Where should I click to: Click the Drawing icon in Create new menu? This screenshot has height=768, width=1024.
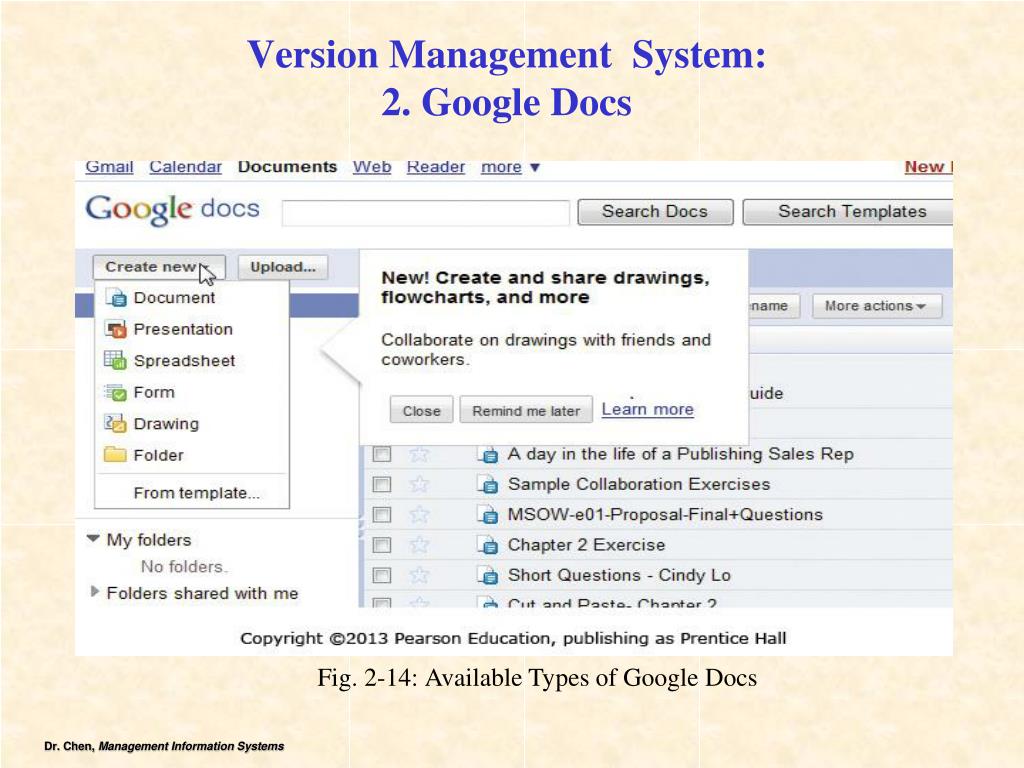coord(116,424)
